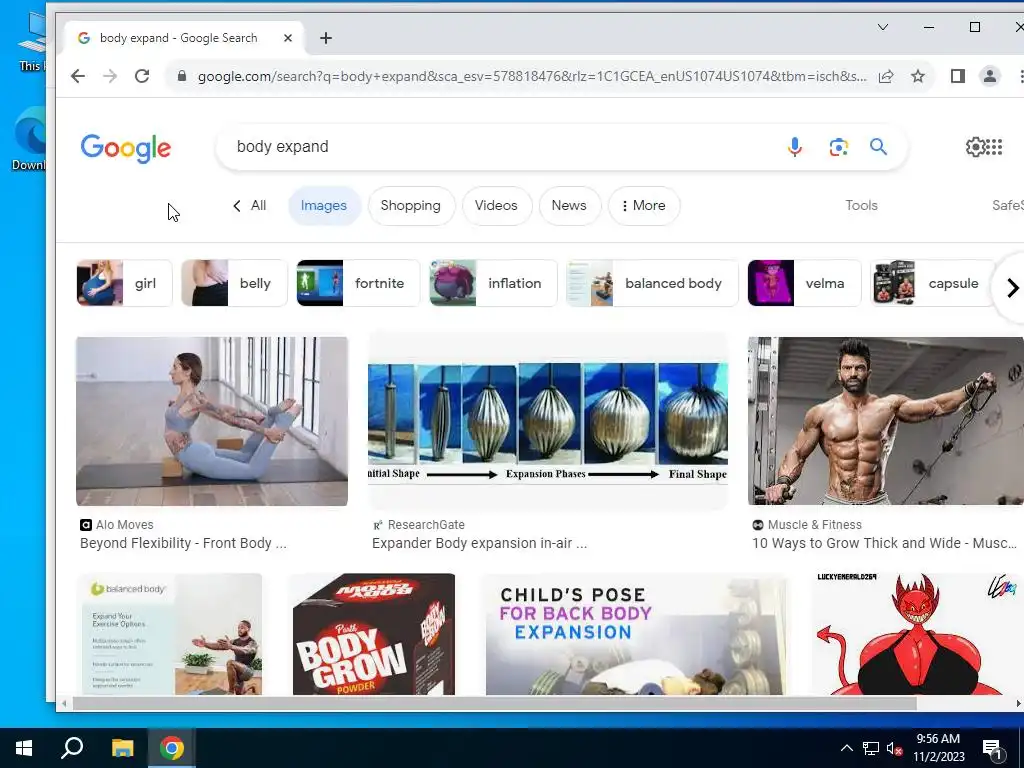Start voice search with the microphone icon
This screenshot has height=768, width=1024.
point(794,147)
